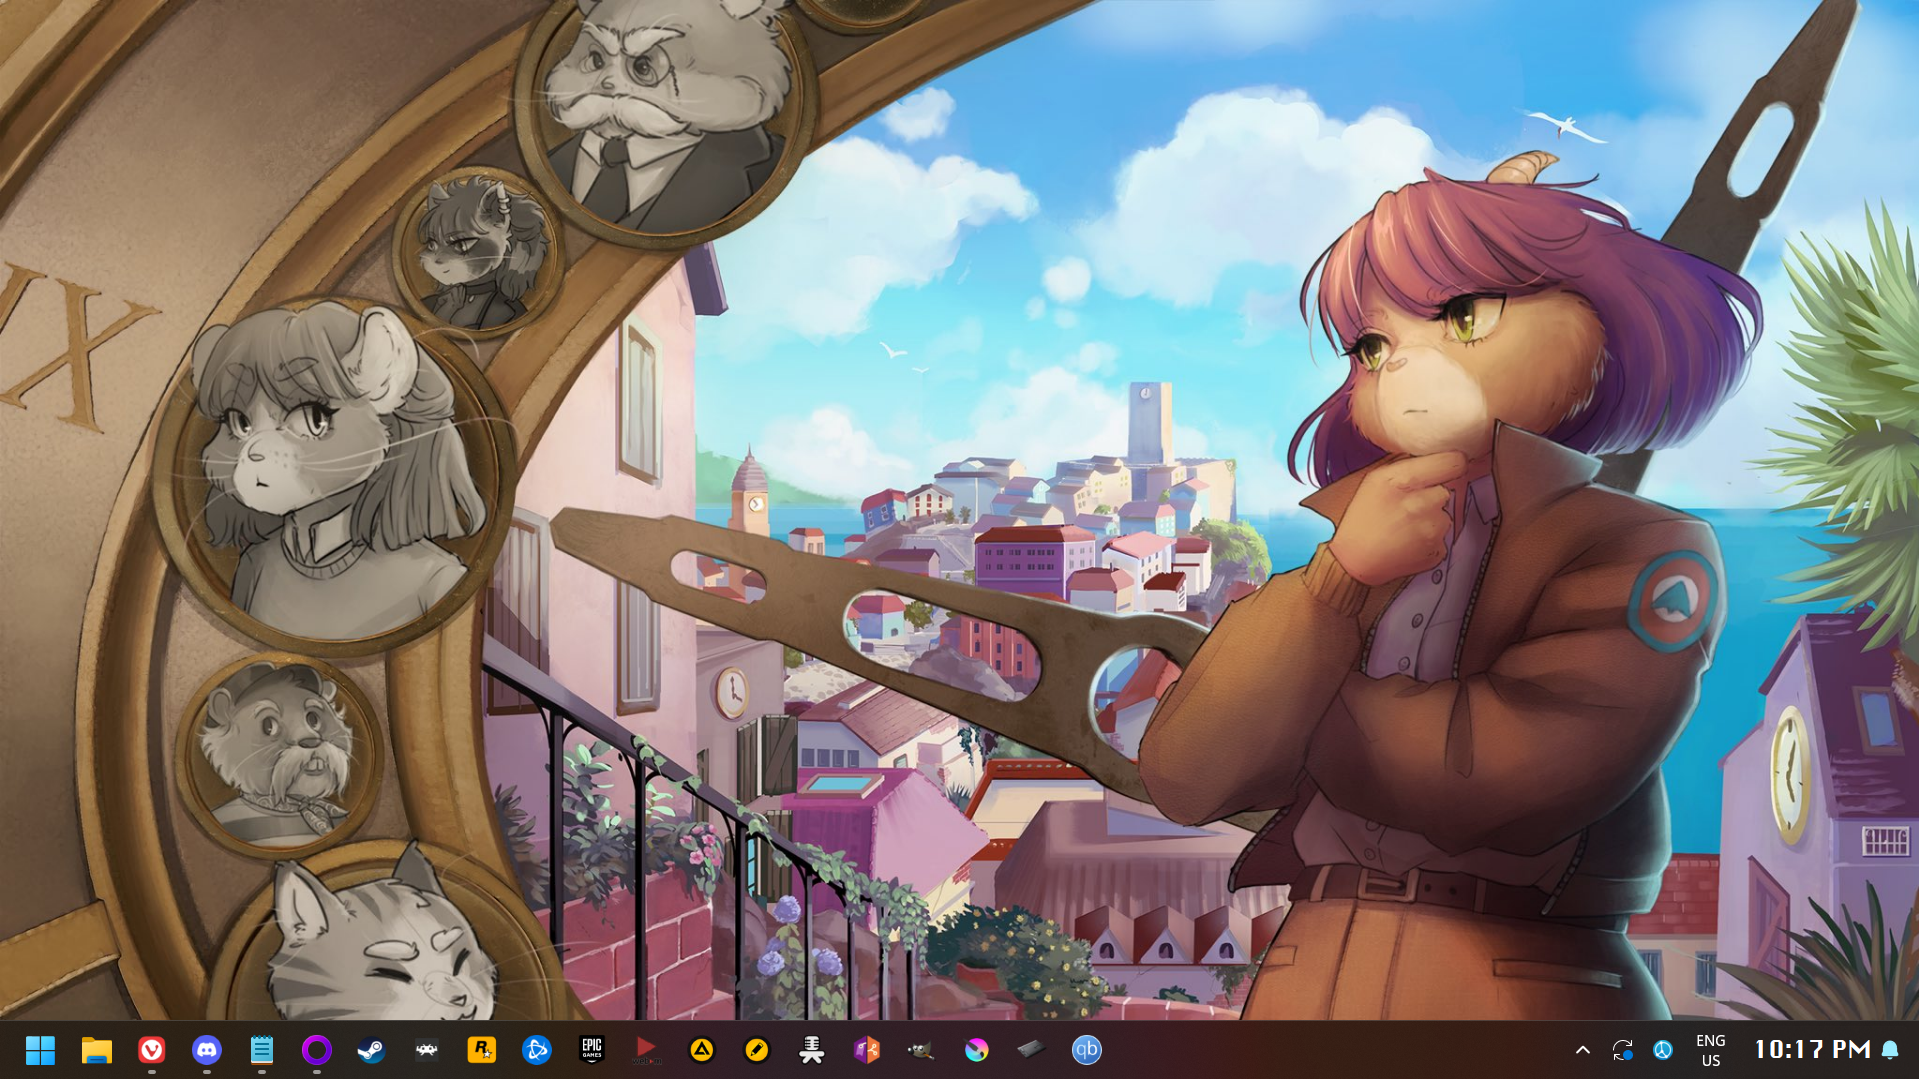Open the Windows Start menu
Screen dimensions: 1919x1079
pos(40,1050)
